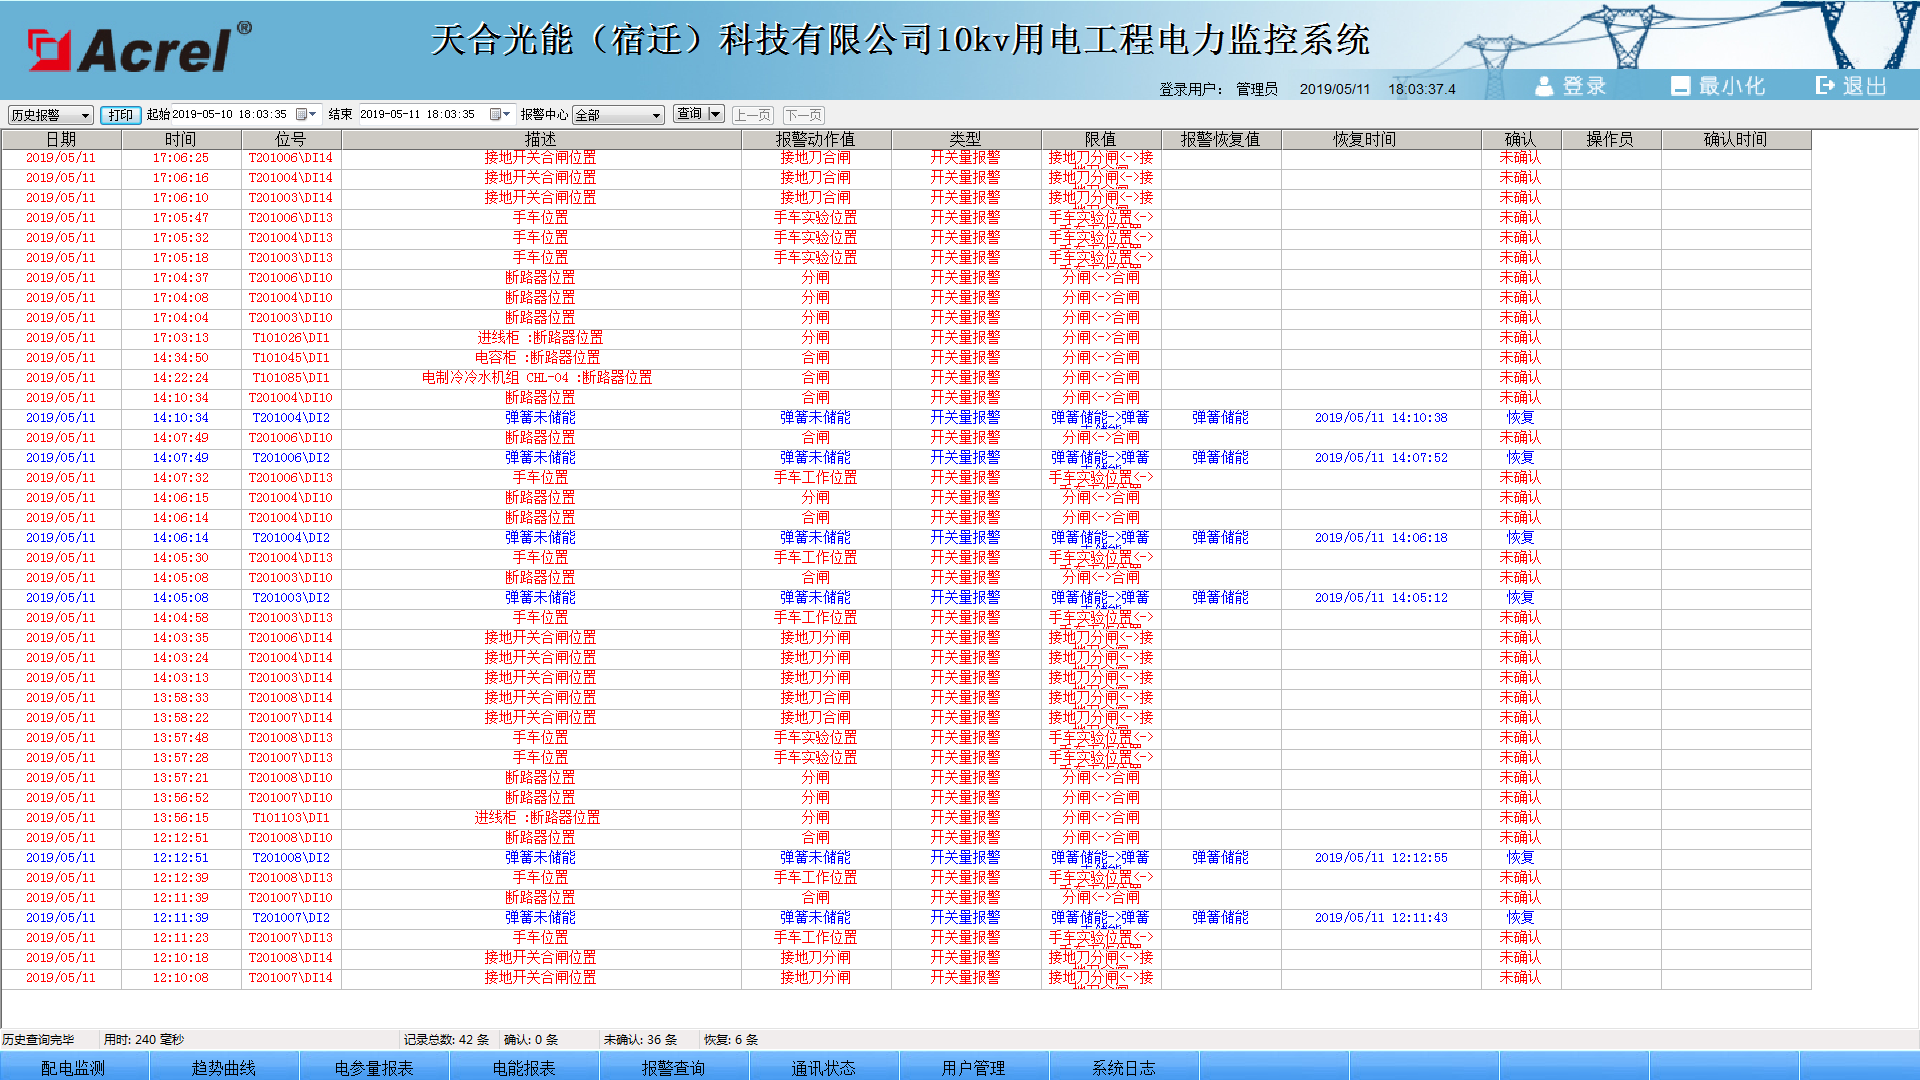This screenshot has height=1080, width=1920.
Task: Select tag cell T201006\DI14 at 17:06:25
Action: click(x=291, y=158)
